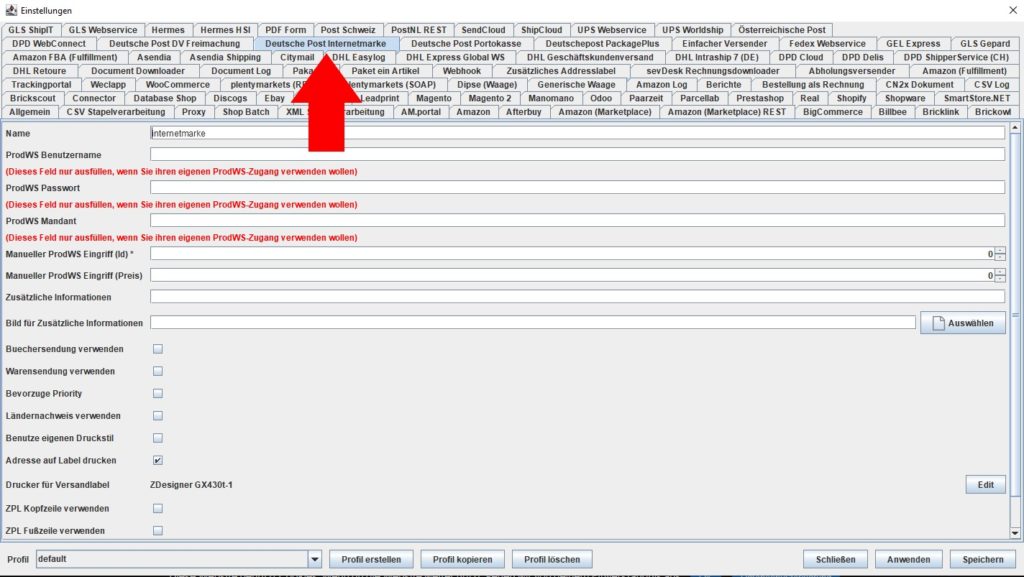Click the Schließen button
This screenshot has width=1024, height=577.
835,559
